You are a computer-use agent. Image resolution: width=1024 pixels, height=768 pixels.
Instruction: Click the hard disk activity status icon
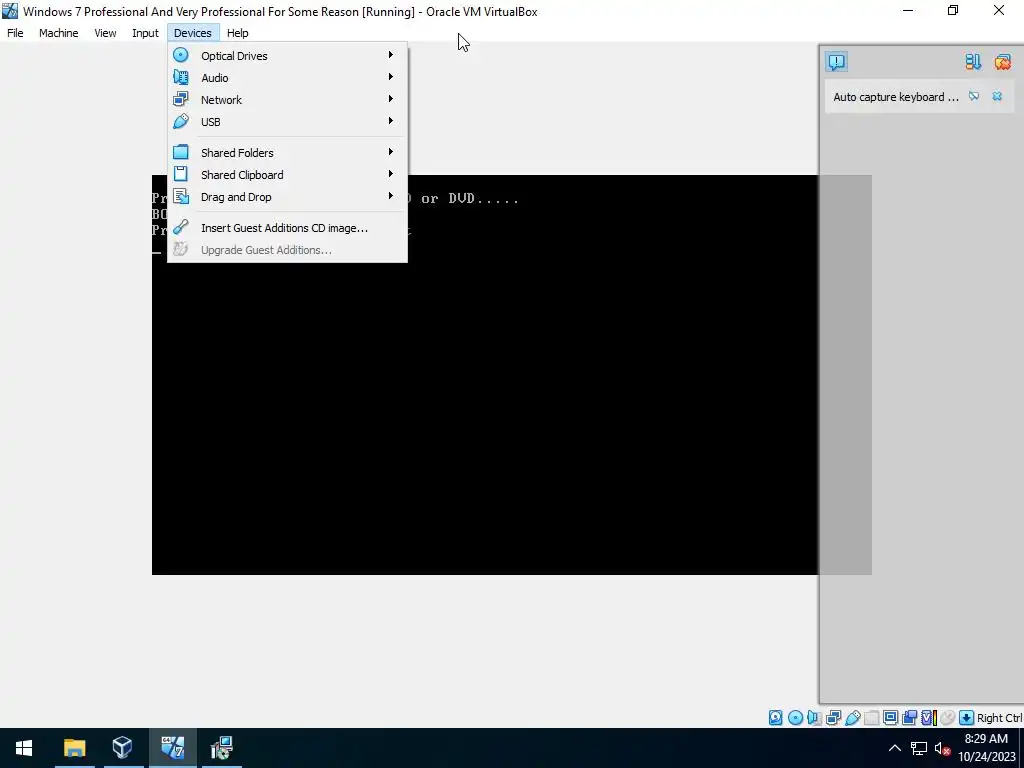tap(775, 718)
